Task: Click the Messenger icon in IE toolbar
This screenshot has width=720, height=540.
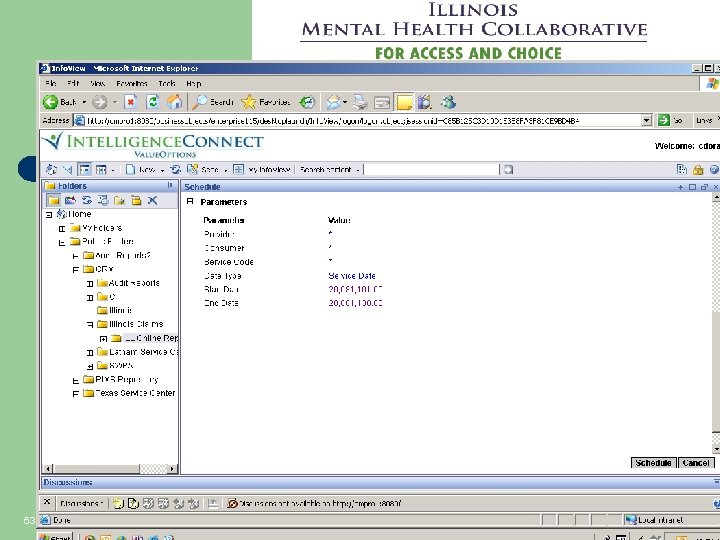Action: (x=448, y=102)
